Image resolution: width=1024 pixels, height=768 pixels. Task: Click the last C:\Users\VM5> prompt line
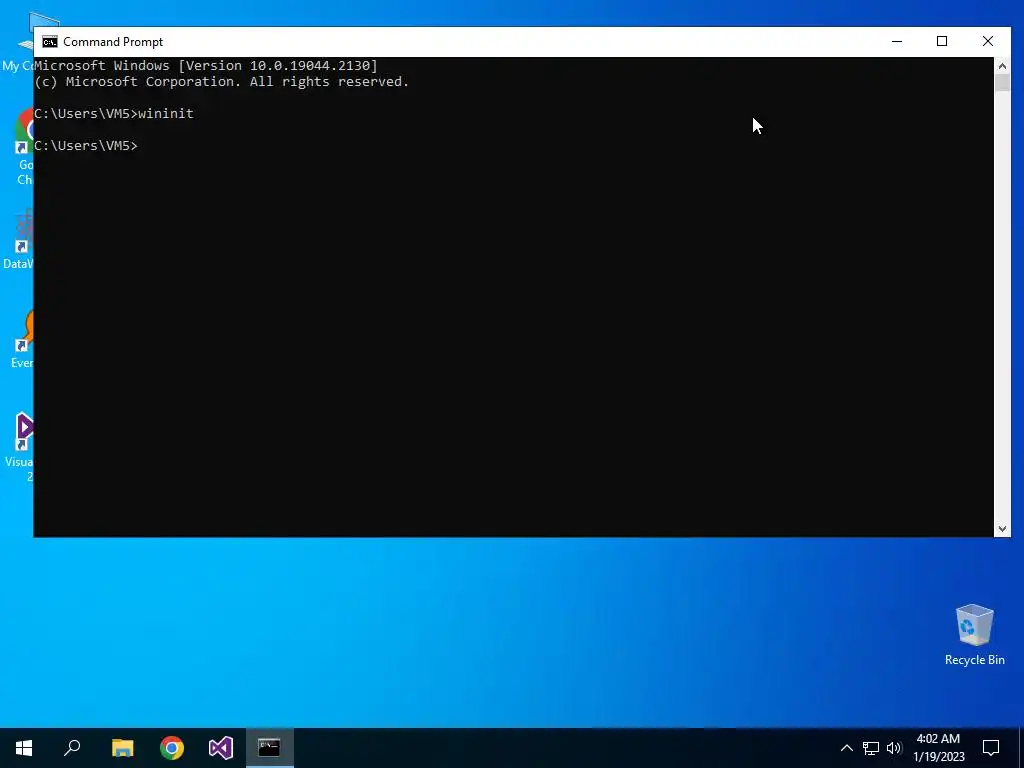tap(86, 146)
